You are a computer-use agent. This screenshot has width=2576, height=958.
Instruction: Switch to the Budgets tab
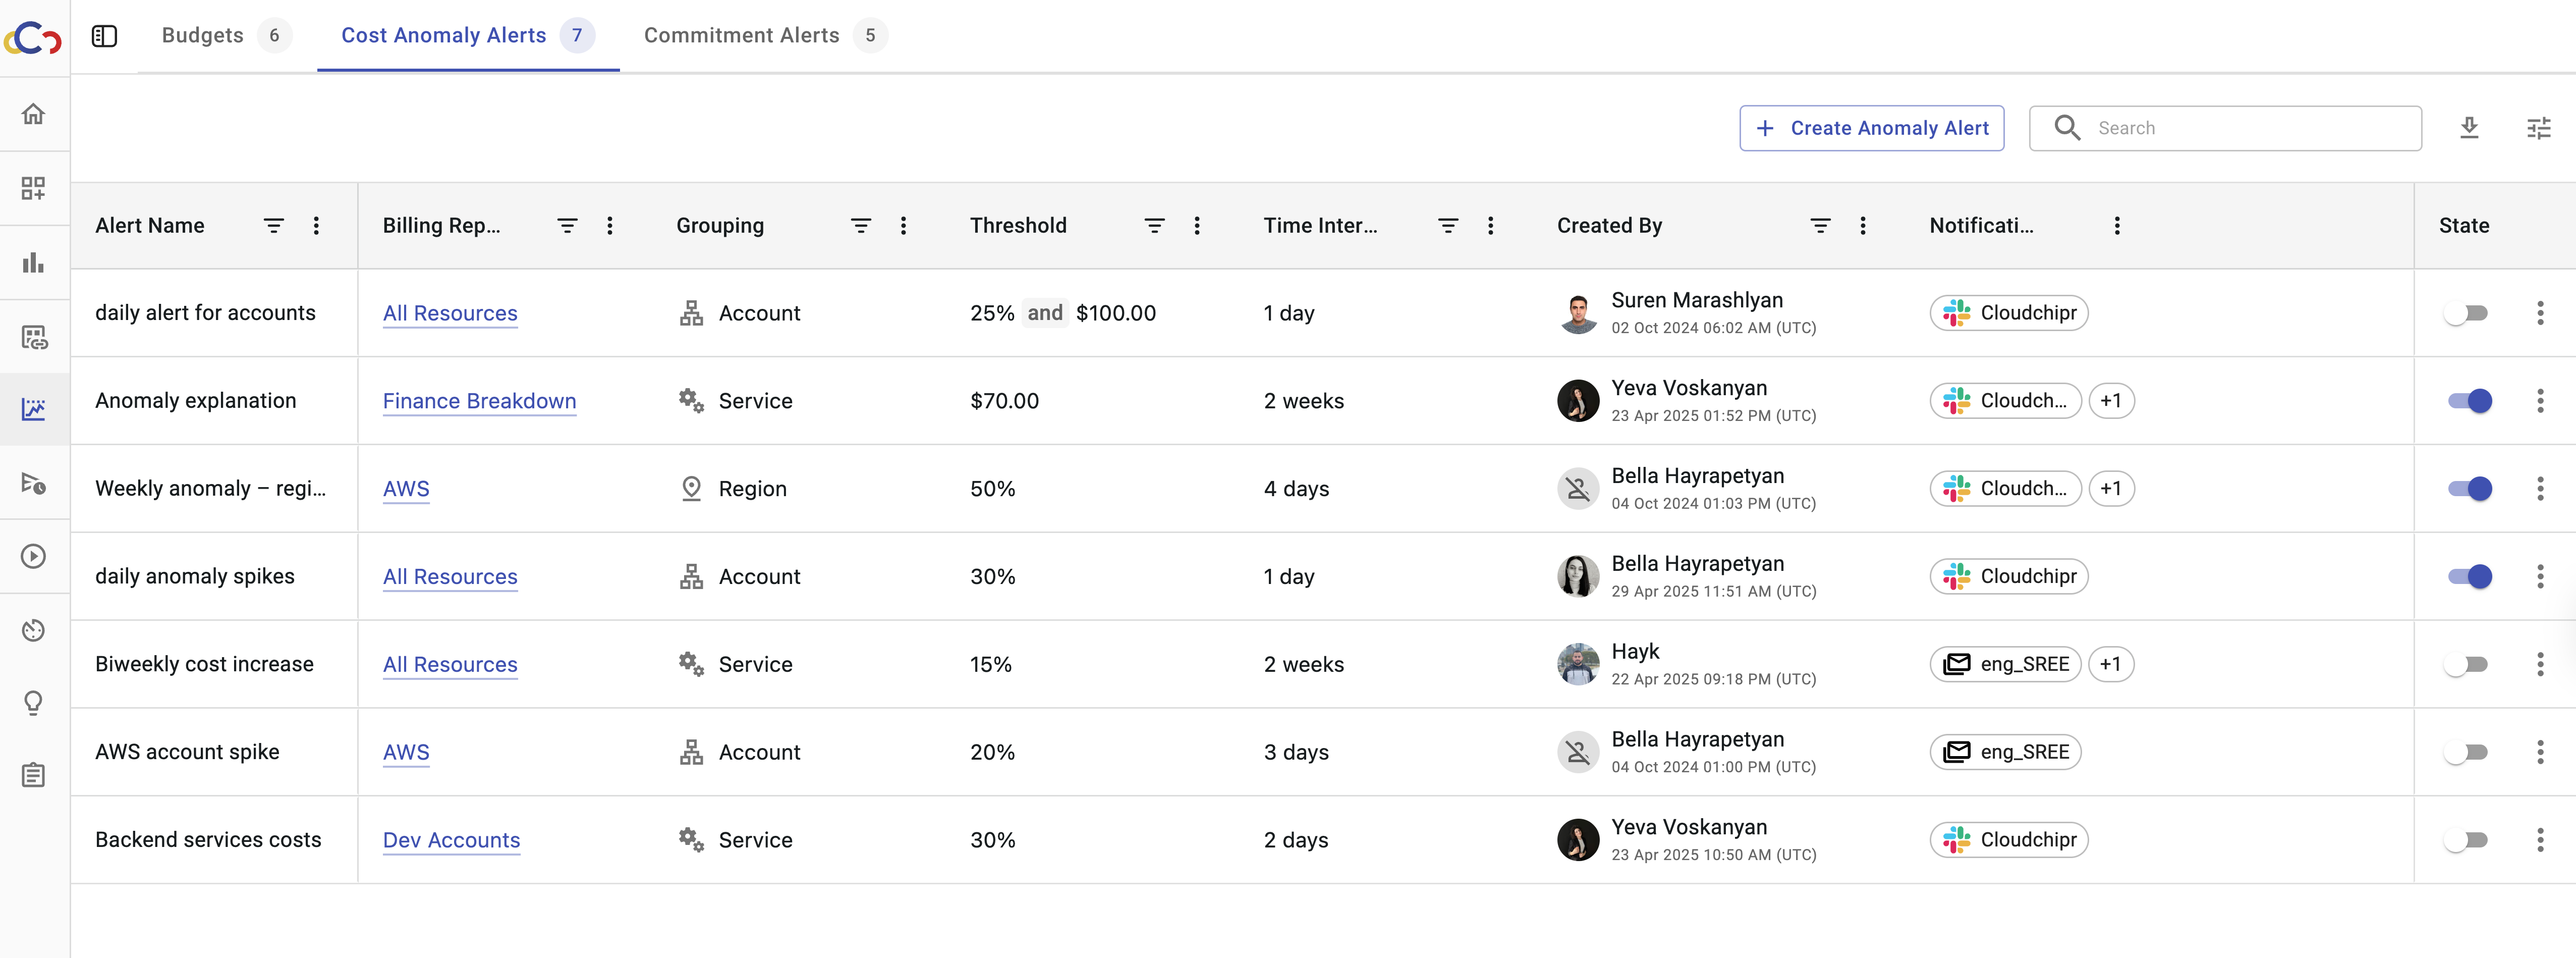pos(203,36)
